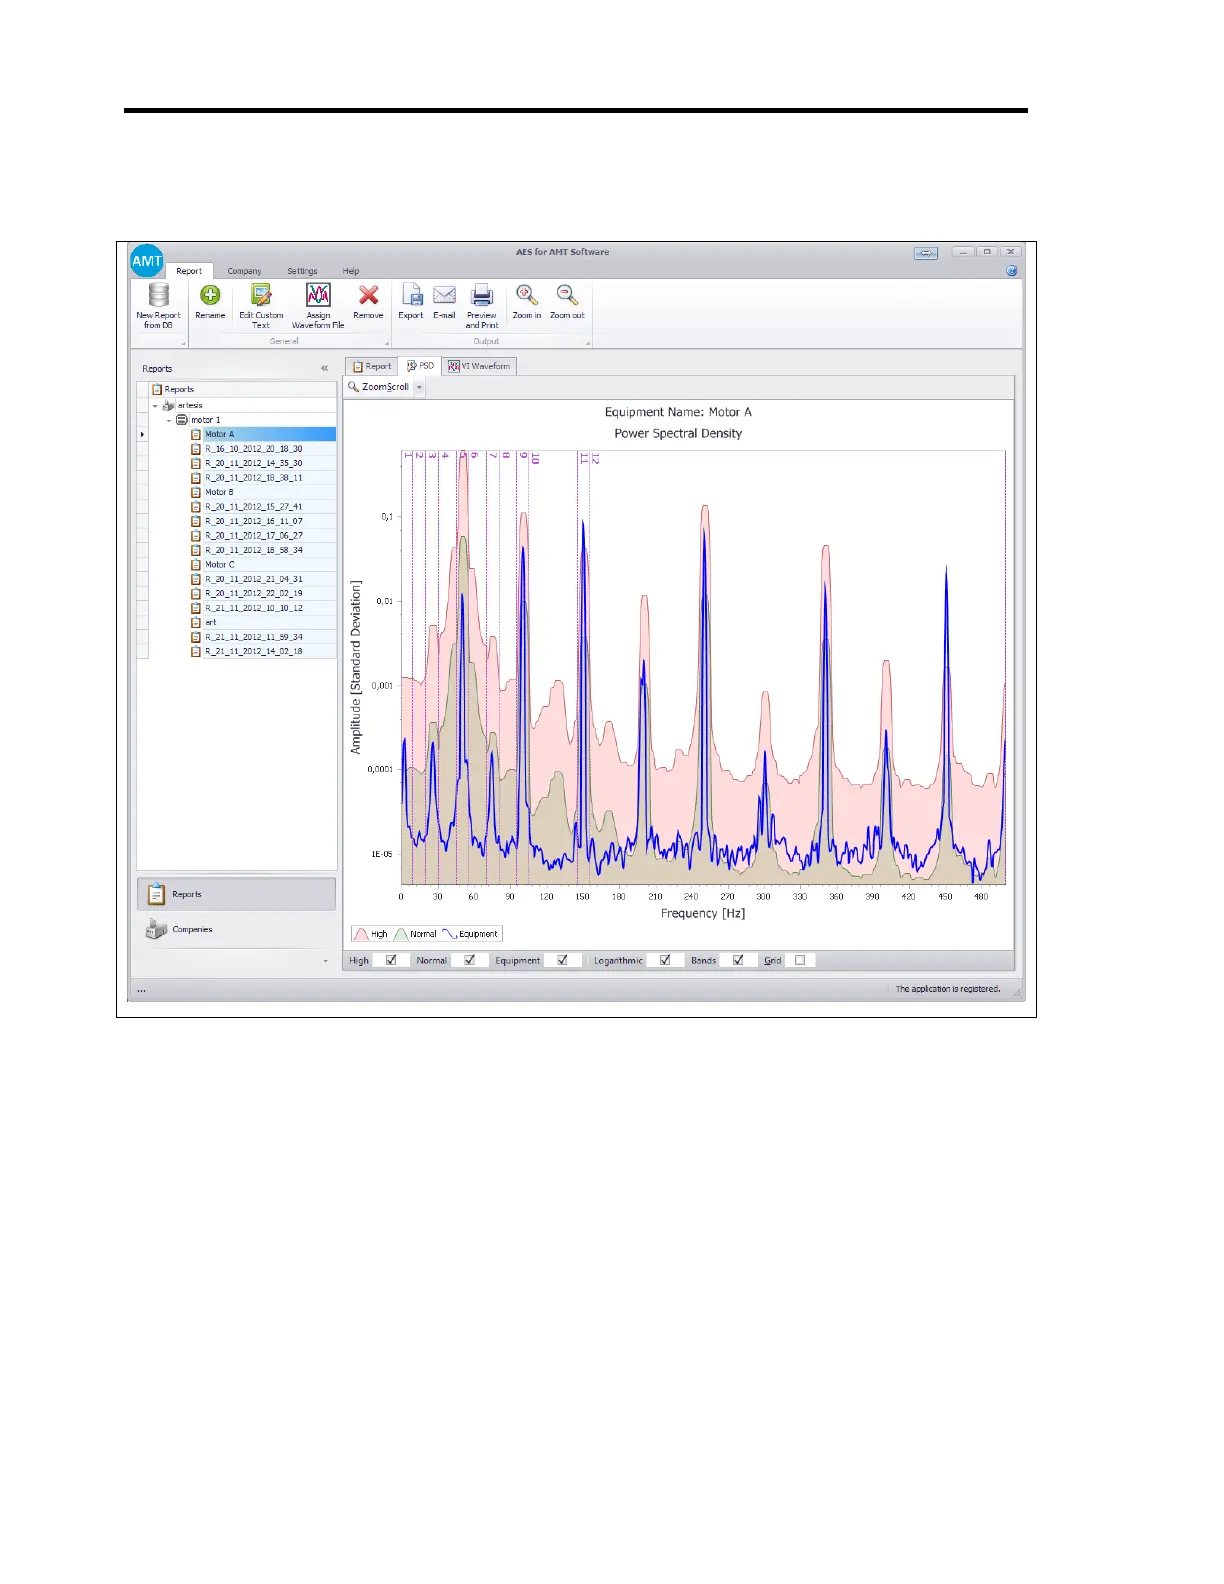Enable the Grid checkbox
The width and height of the screenshot is (1224, 1584).
click(800, 960)
